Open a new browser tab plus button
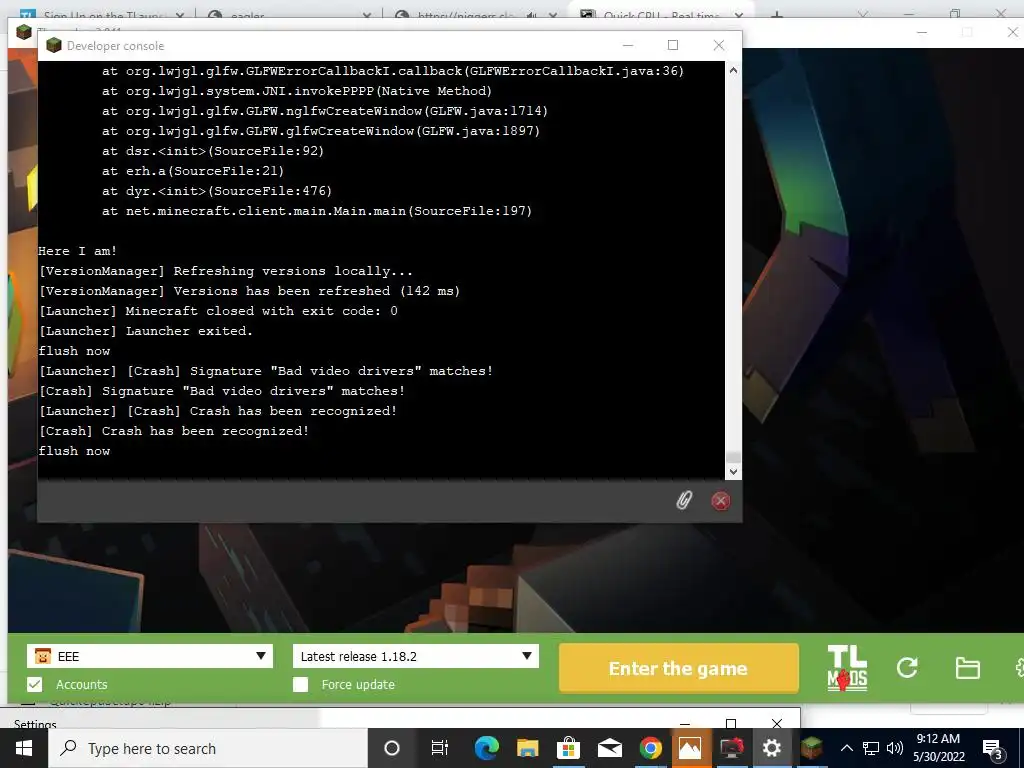The image size is (1024, 768). 776,14
